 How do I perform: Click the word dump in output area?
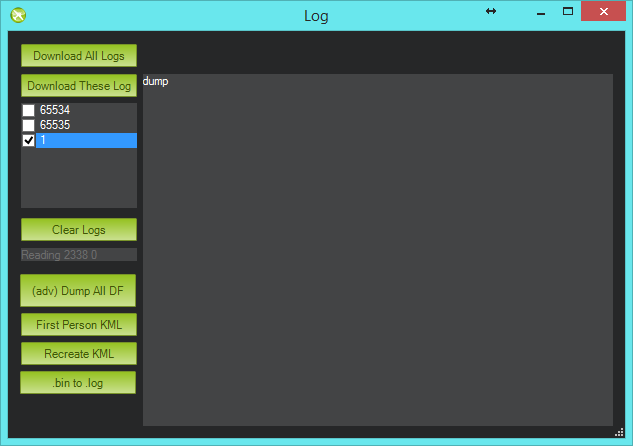[x=155, y=82]
